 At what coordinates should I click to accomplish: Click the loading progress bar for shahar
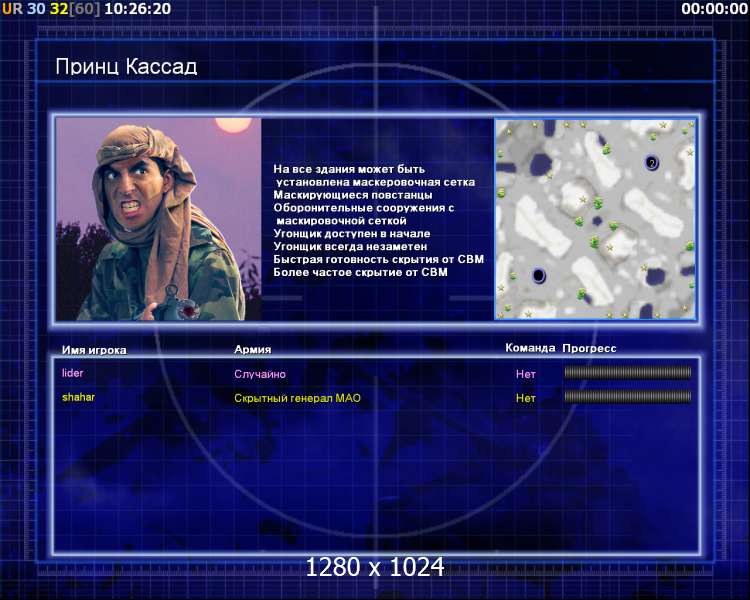click(x=627, y=397)
